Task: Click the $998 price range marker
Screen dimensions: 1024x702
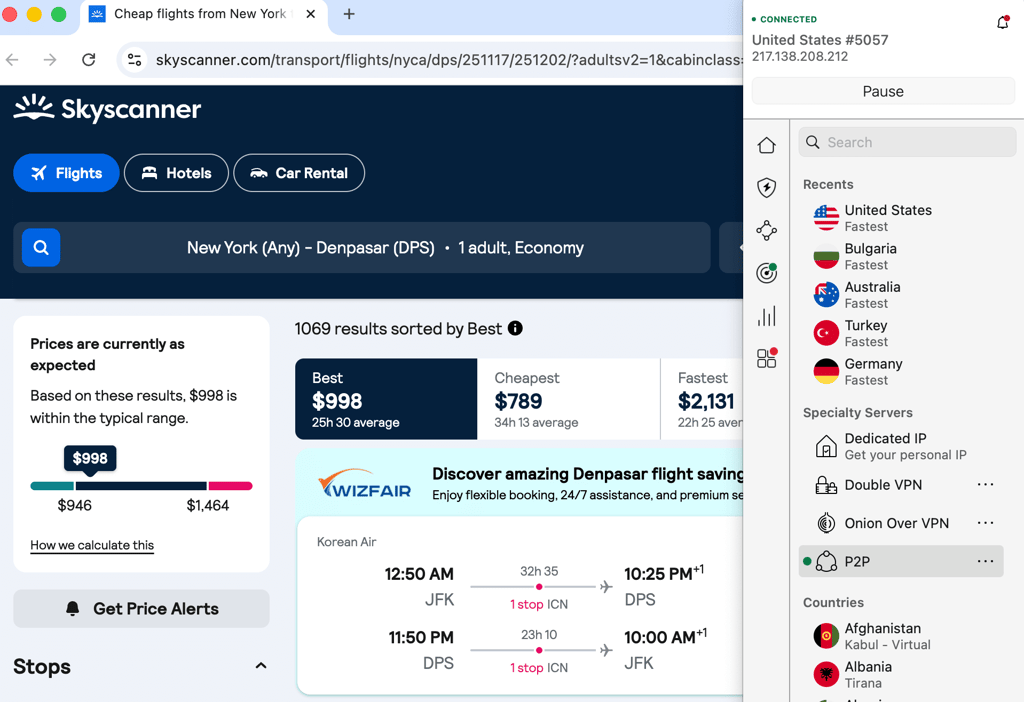Action: 90,458
